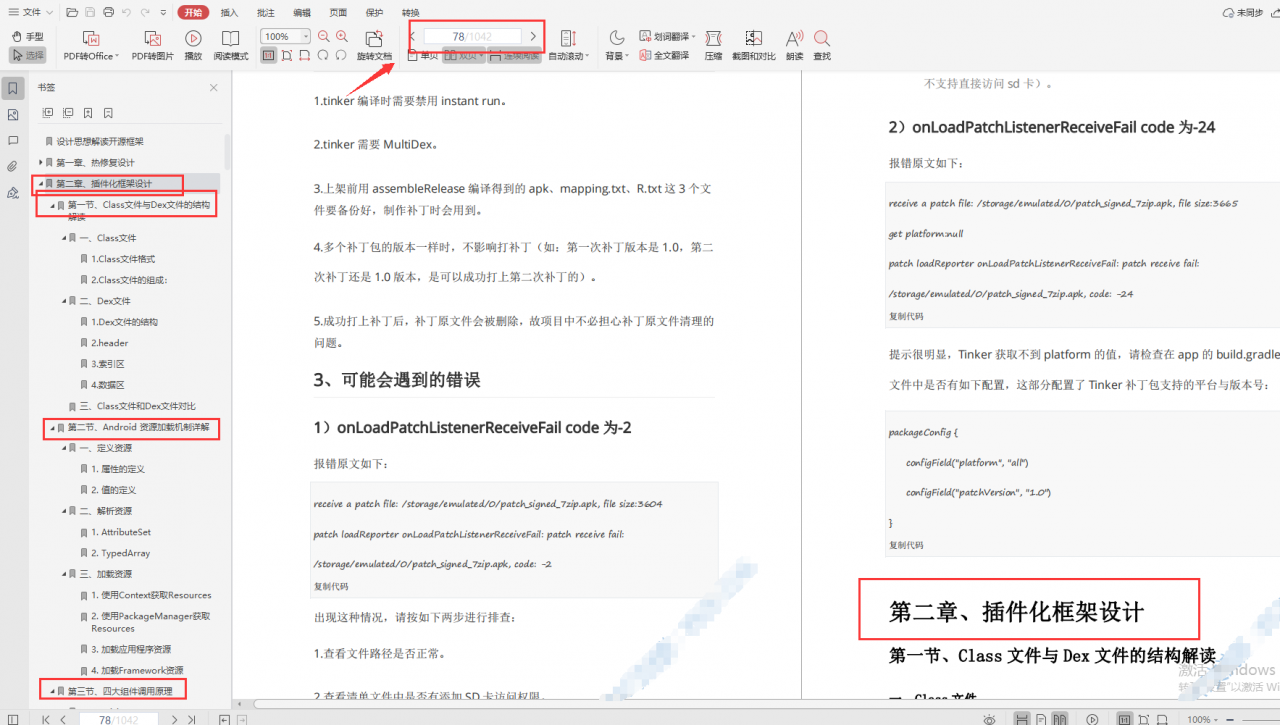Click the redo arrow icon
This screenshot has width=1280, height=725.
click(145, 12)
